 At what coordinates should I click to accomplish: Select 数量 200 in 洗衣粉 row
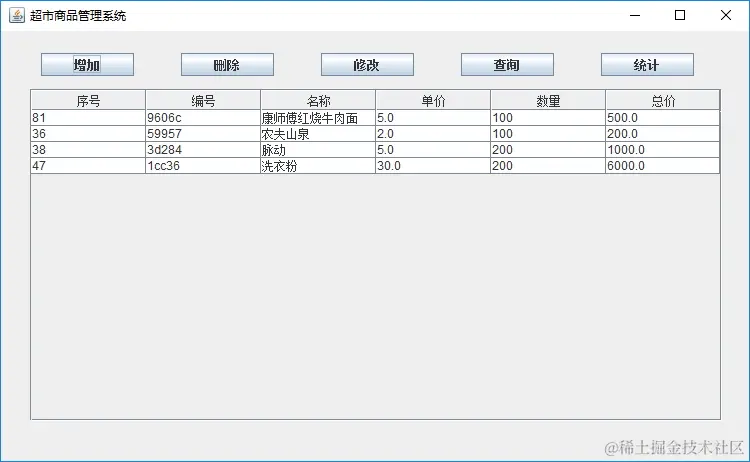548,166
